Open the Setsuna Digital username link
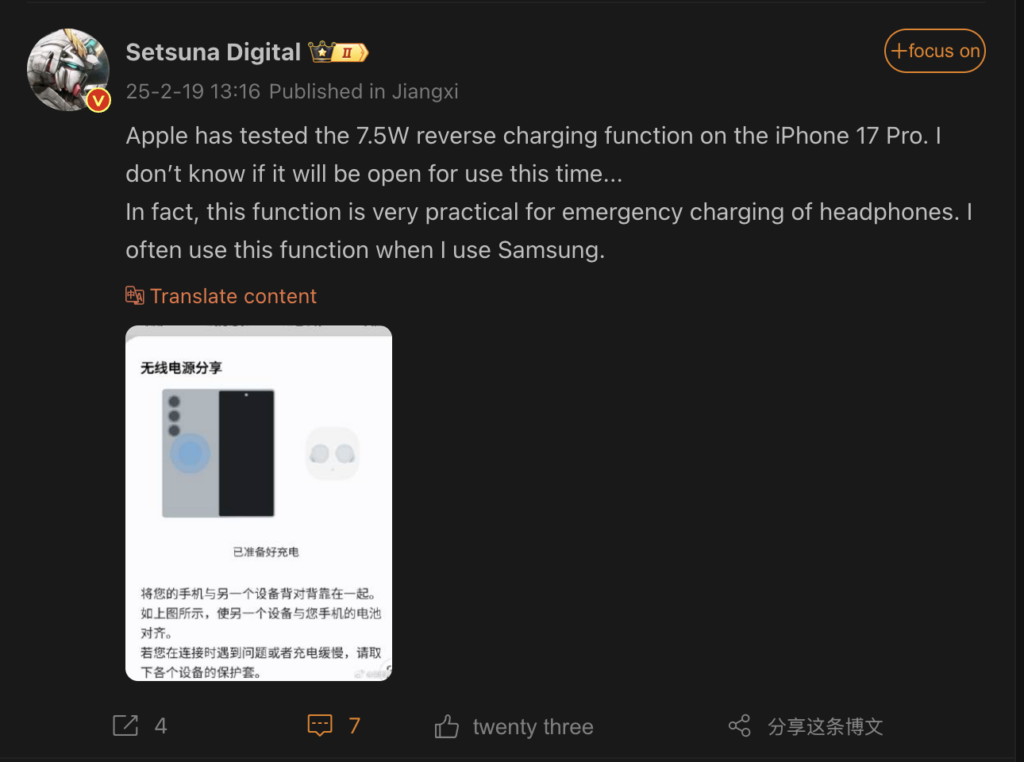Viewport: 1024px width, 762px height. pos(213,52)
